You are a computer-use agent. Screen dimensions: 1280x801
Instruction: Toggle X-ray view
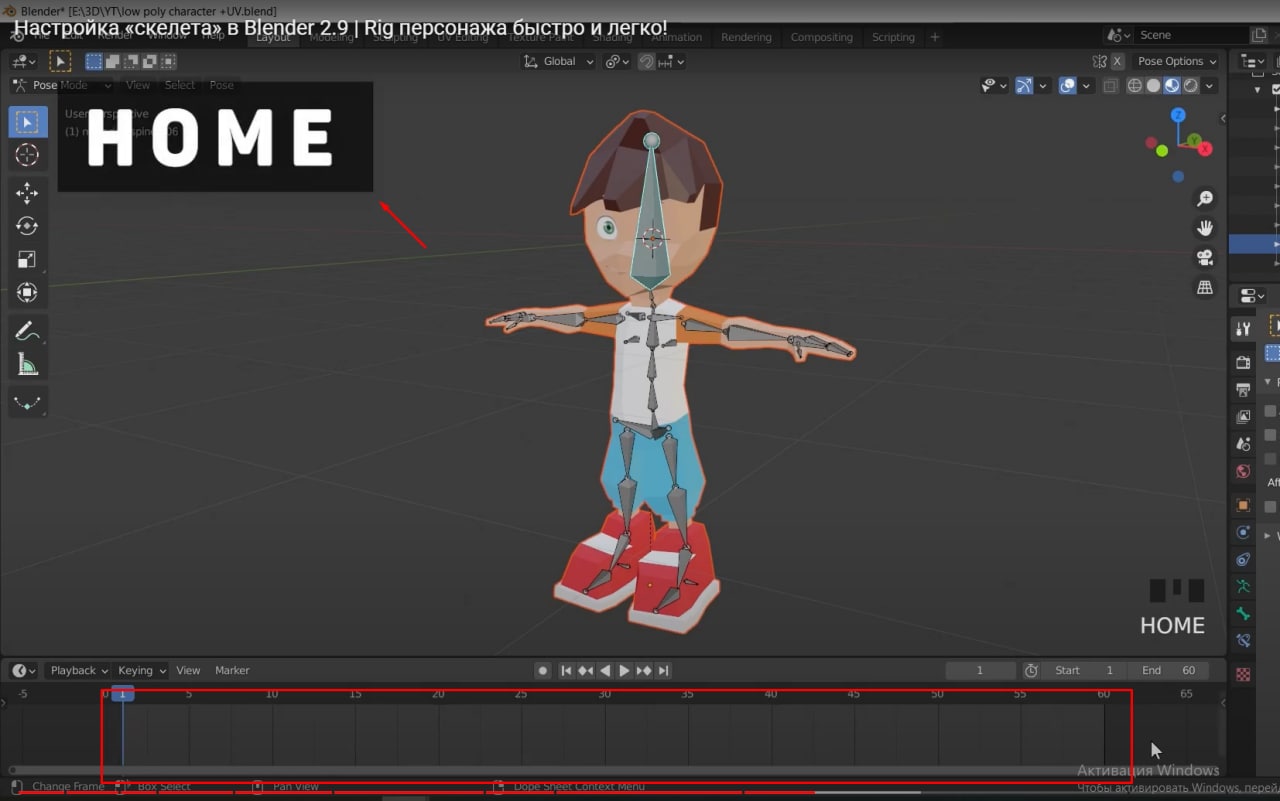(1111, 86)
